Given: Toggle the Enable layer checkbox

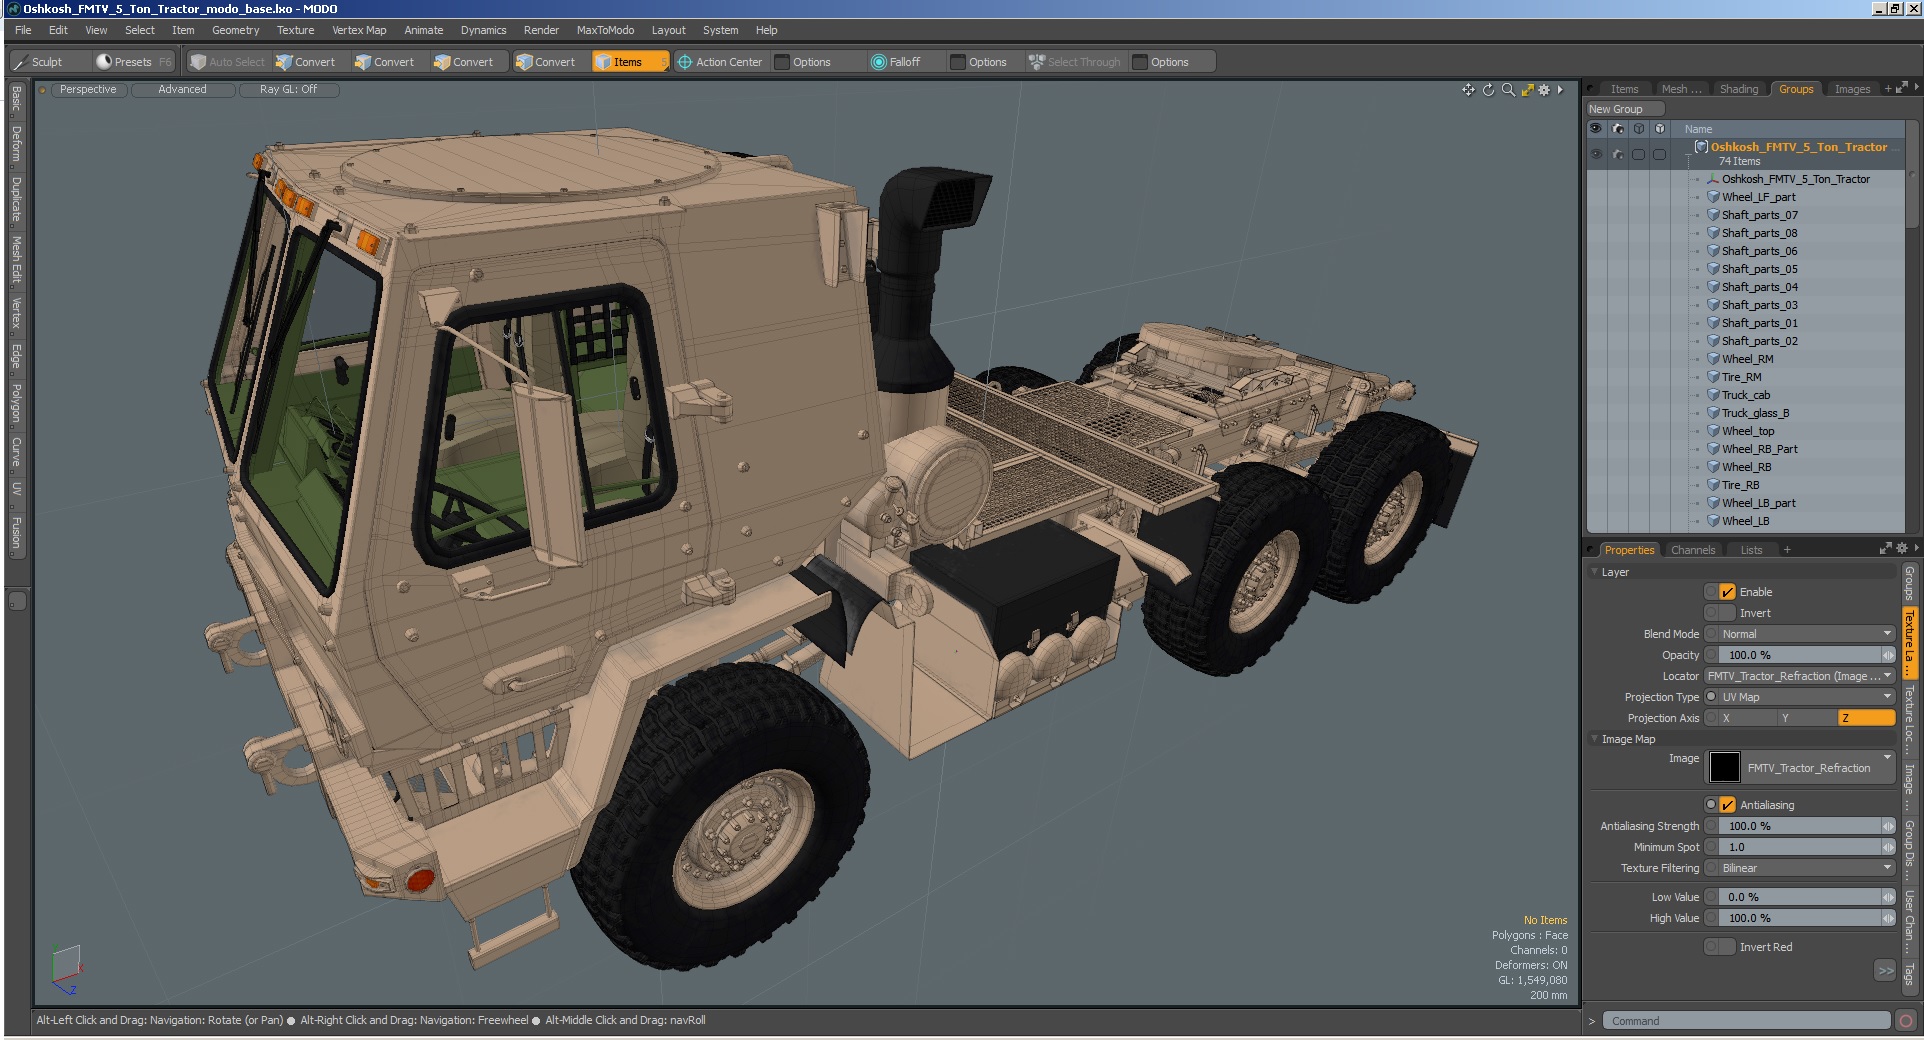Looking at the screenshot, I should (1727, 592).
